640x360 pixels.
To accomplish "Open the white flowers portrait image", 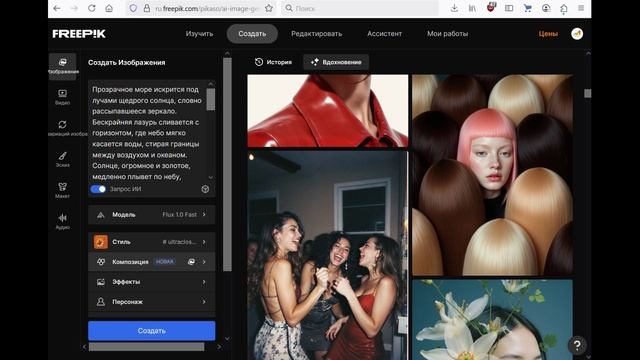I will pos(492,320).
